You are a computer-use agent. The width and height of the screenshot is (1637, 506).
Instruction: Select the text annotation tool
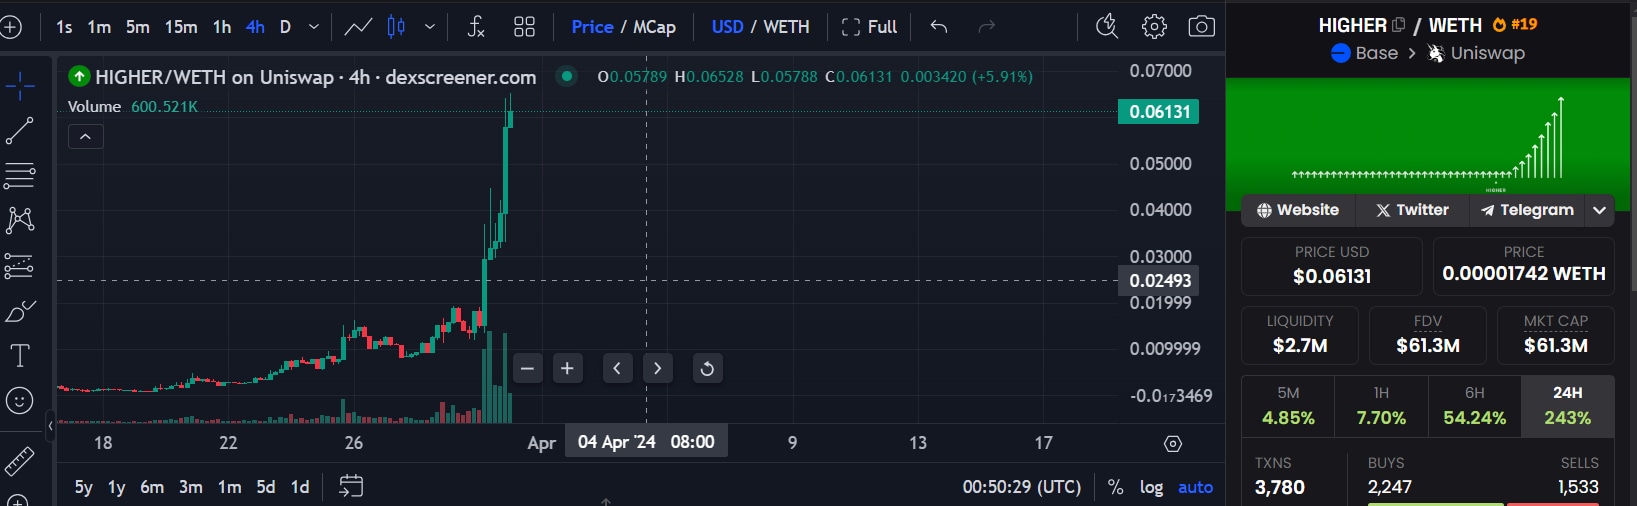pyautogui.click(x=20, y=356)
